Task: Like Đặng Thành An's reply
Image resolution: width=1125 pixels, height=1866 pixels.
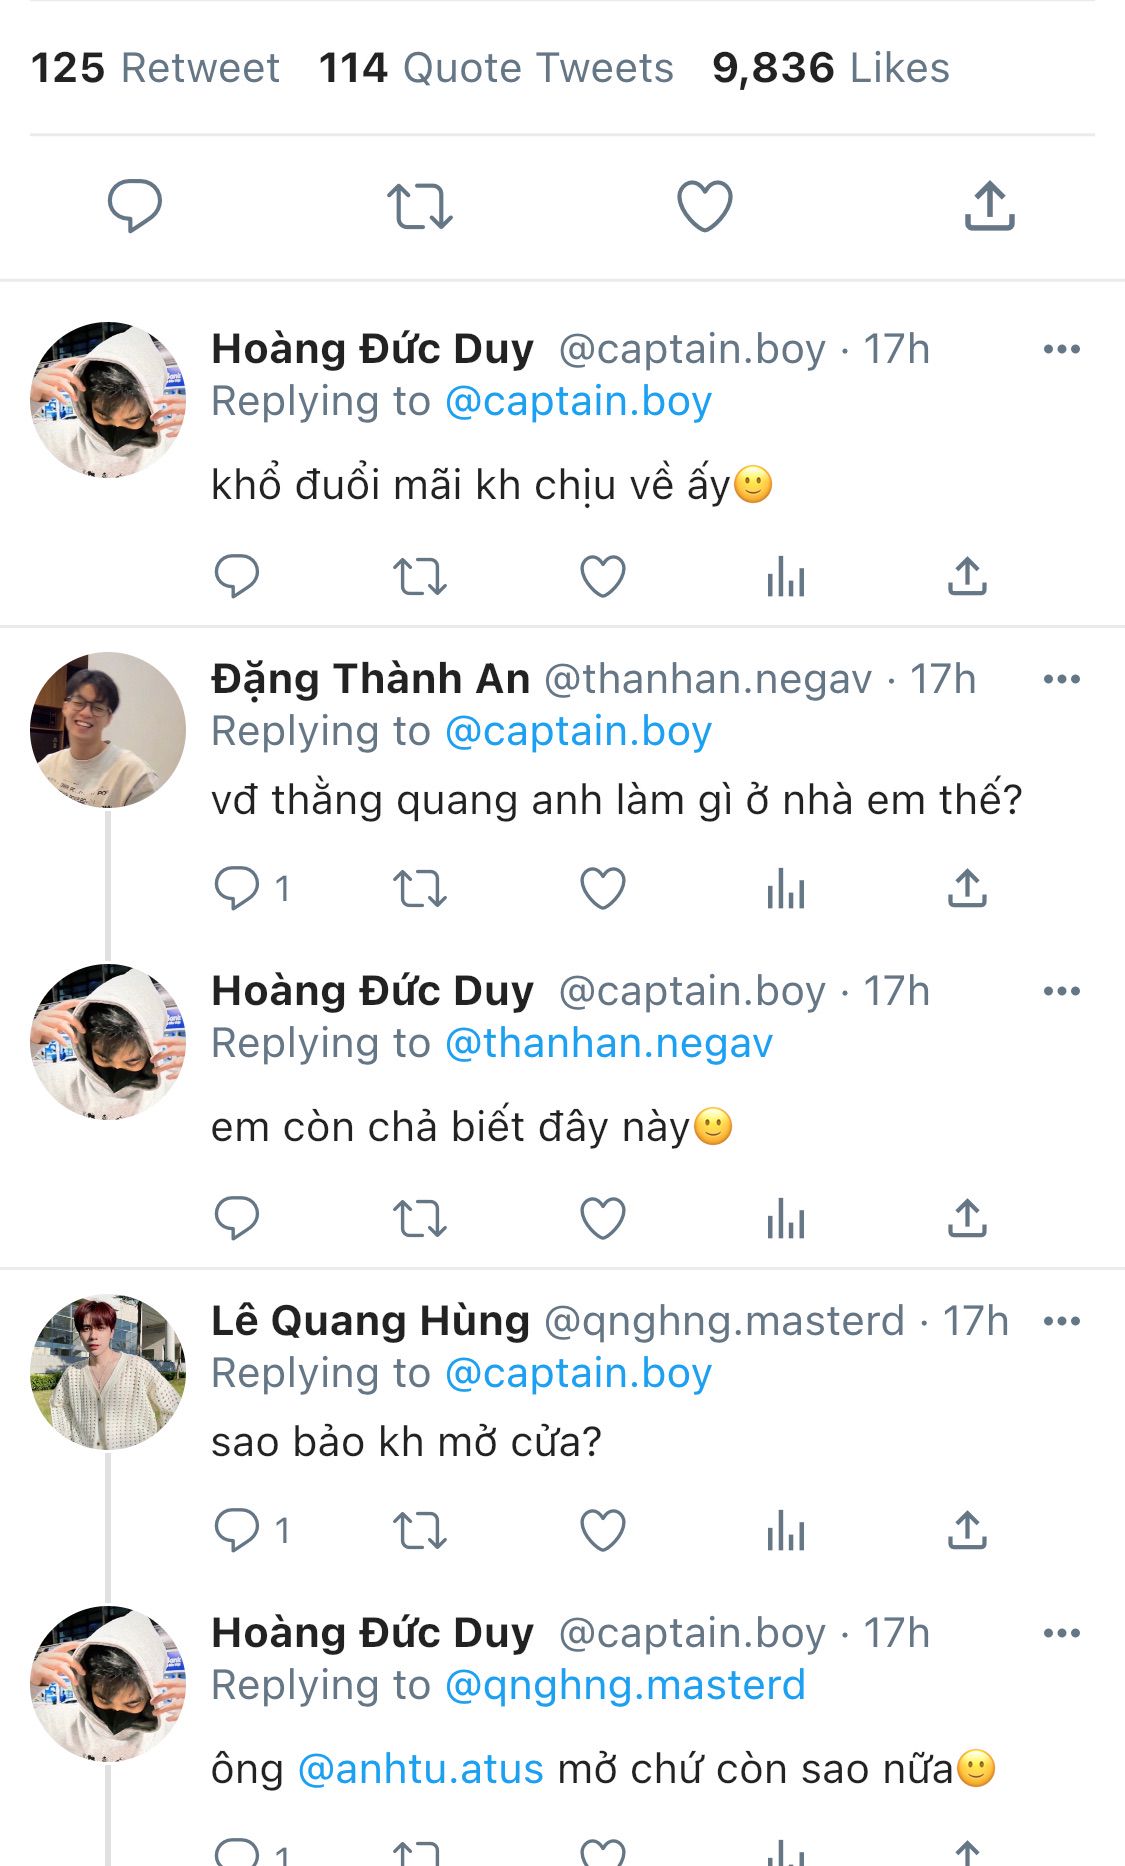Action: point(603,888)
